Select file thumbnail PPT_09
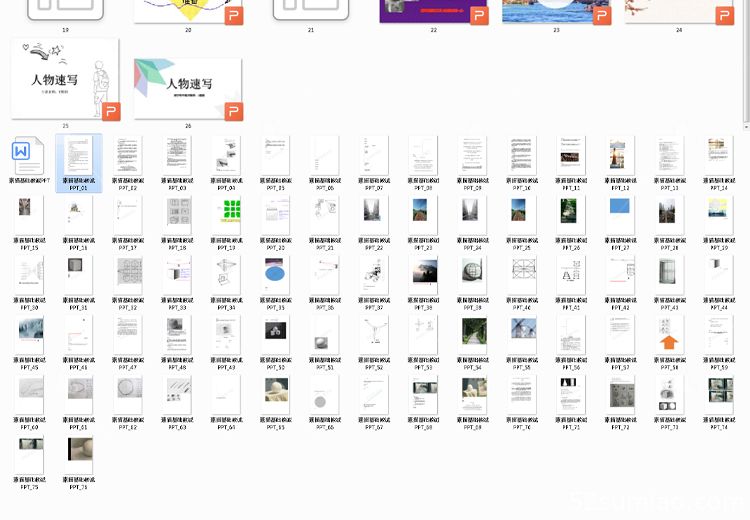Viewport: 750px width, 520px height. [x=473, y=155]
